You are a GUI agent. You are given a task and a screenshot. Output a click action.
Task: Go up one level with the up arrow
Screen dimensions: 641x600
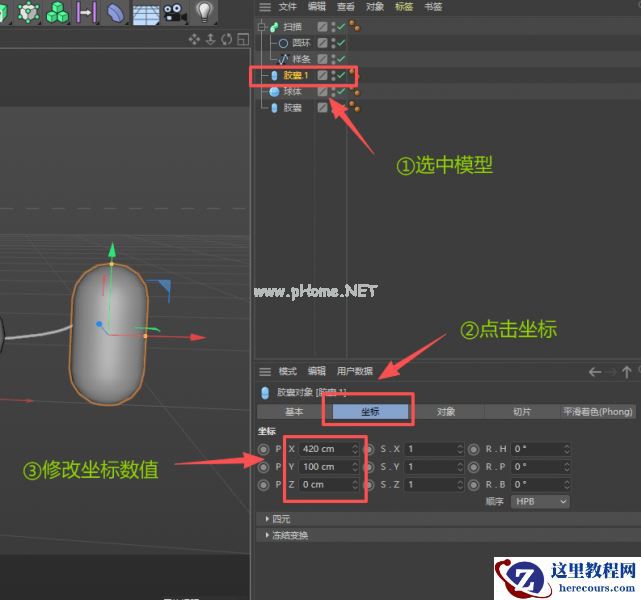tap(626, 372)
